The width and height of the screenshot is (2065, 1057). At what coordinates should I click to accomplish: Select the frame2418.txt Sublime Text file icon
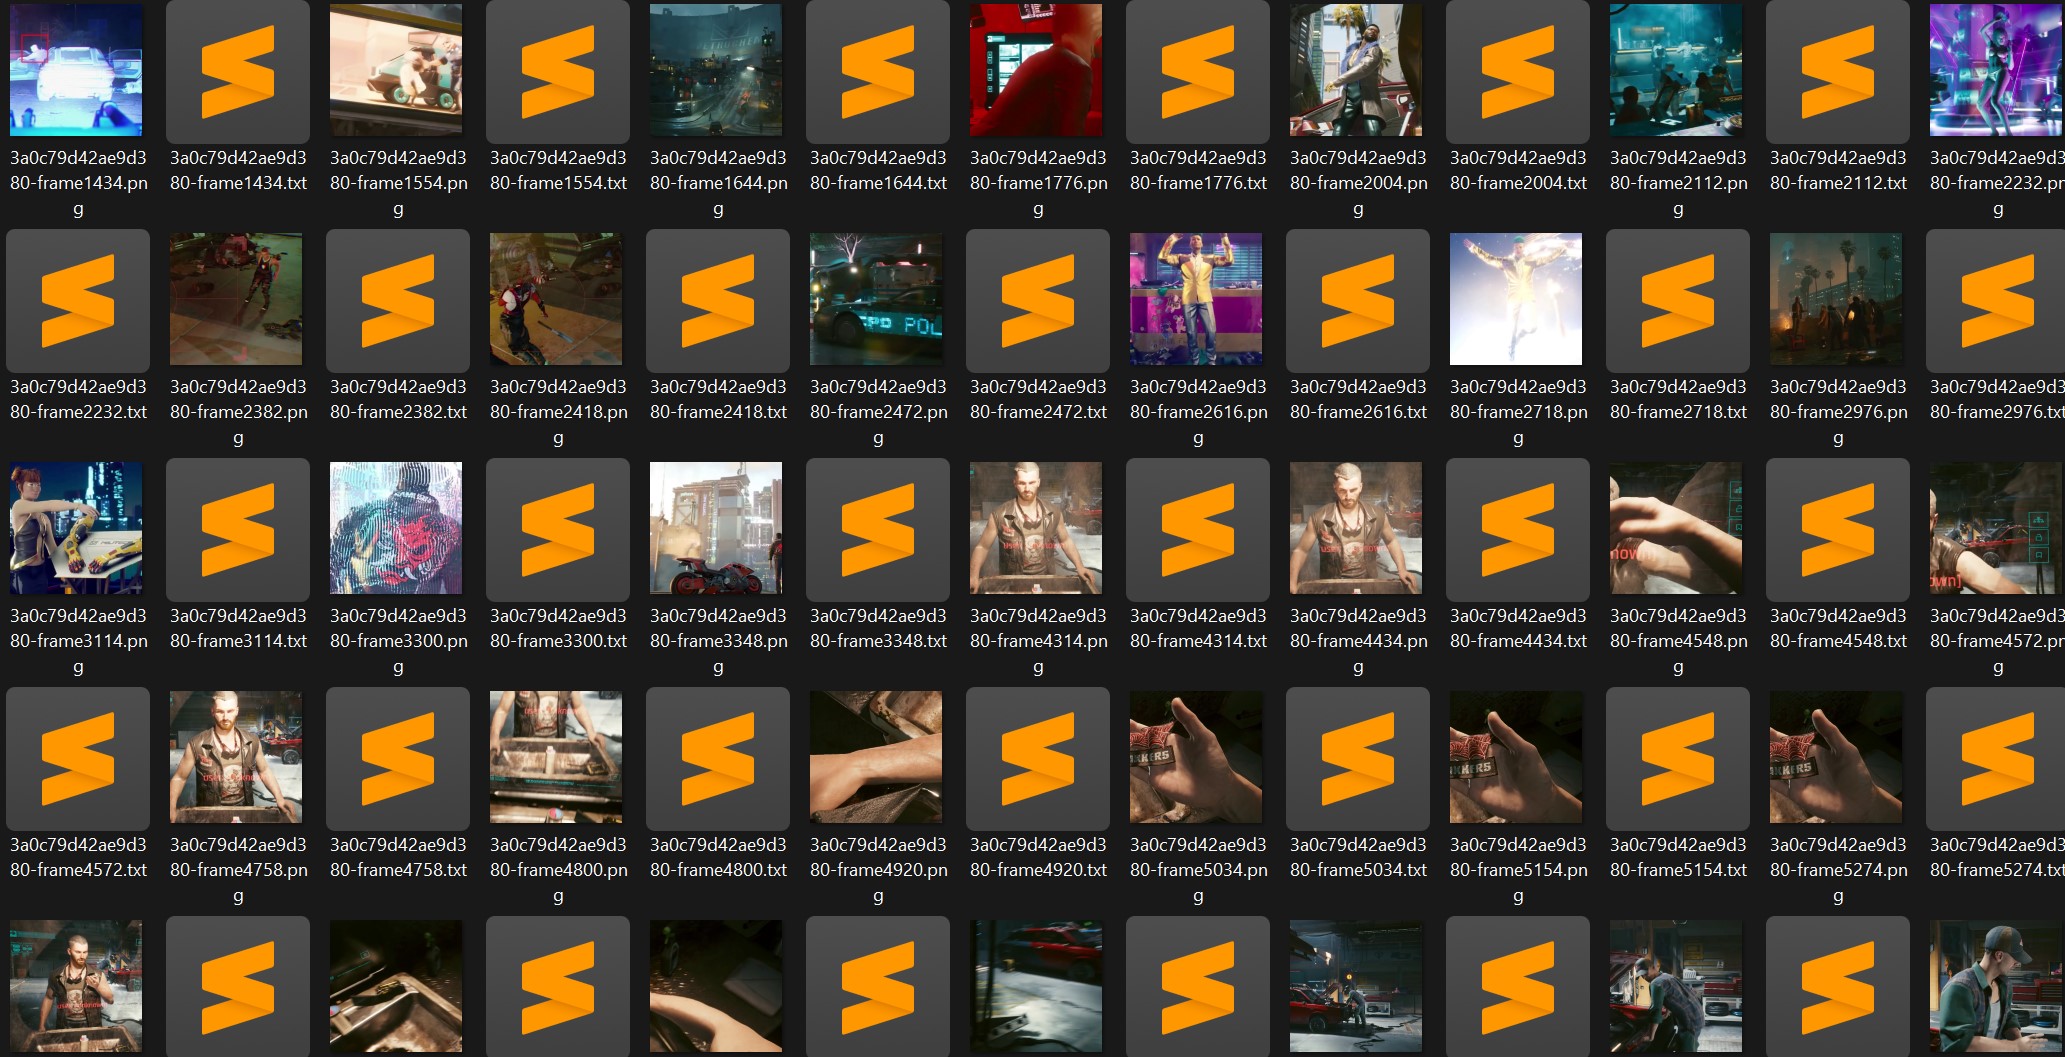[x=718, y=300]
